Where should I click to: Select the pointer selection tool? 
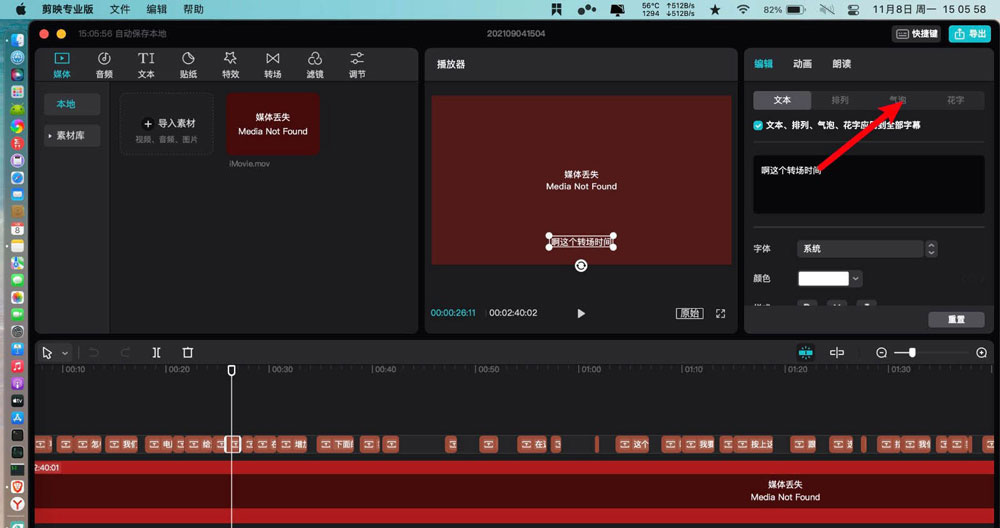click(x=47, y=353)
